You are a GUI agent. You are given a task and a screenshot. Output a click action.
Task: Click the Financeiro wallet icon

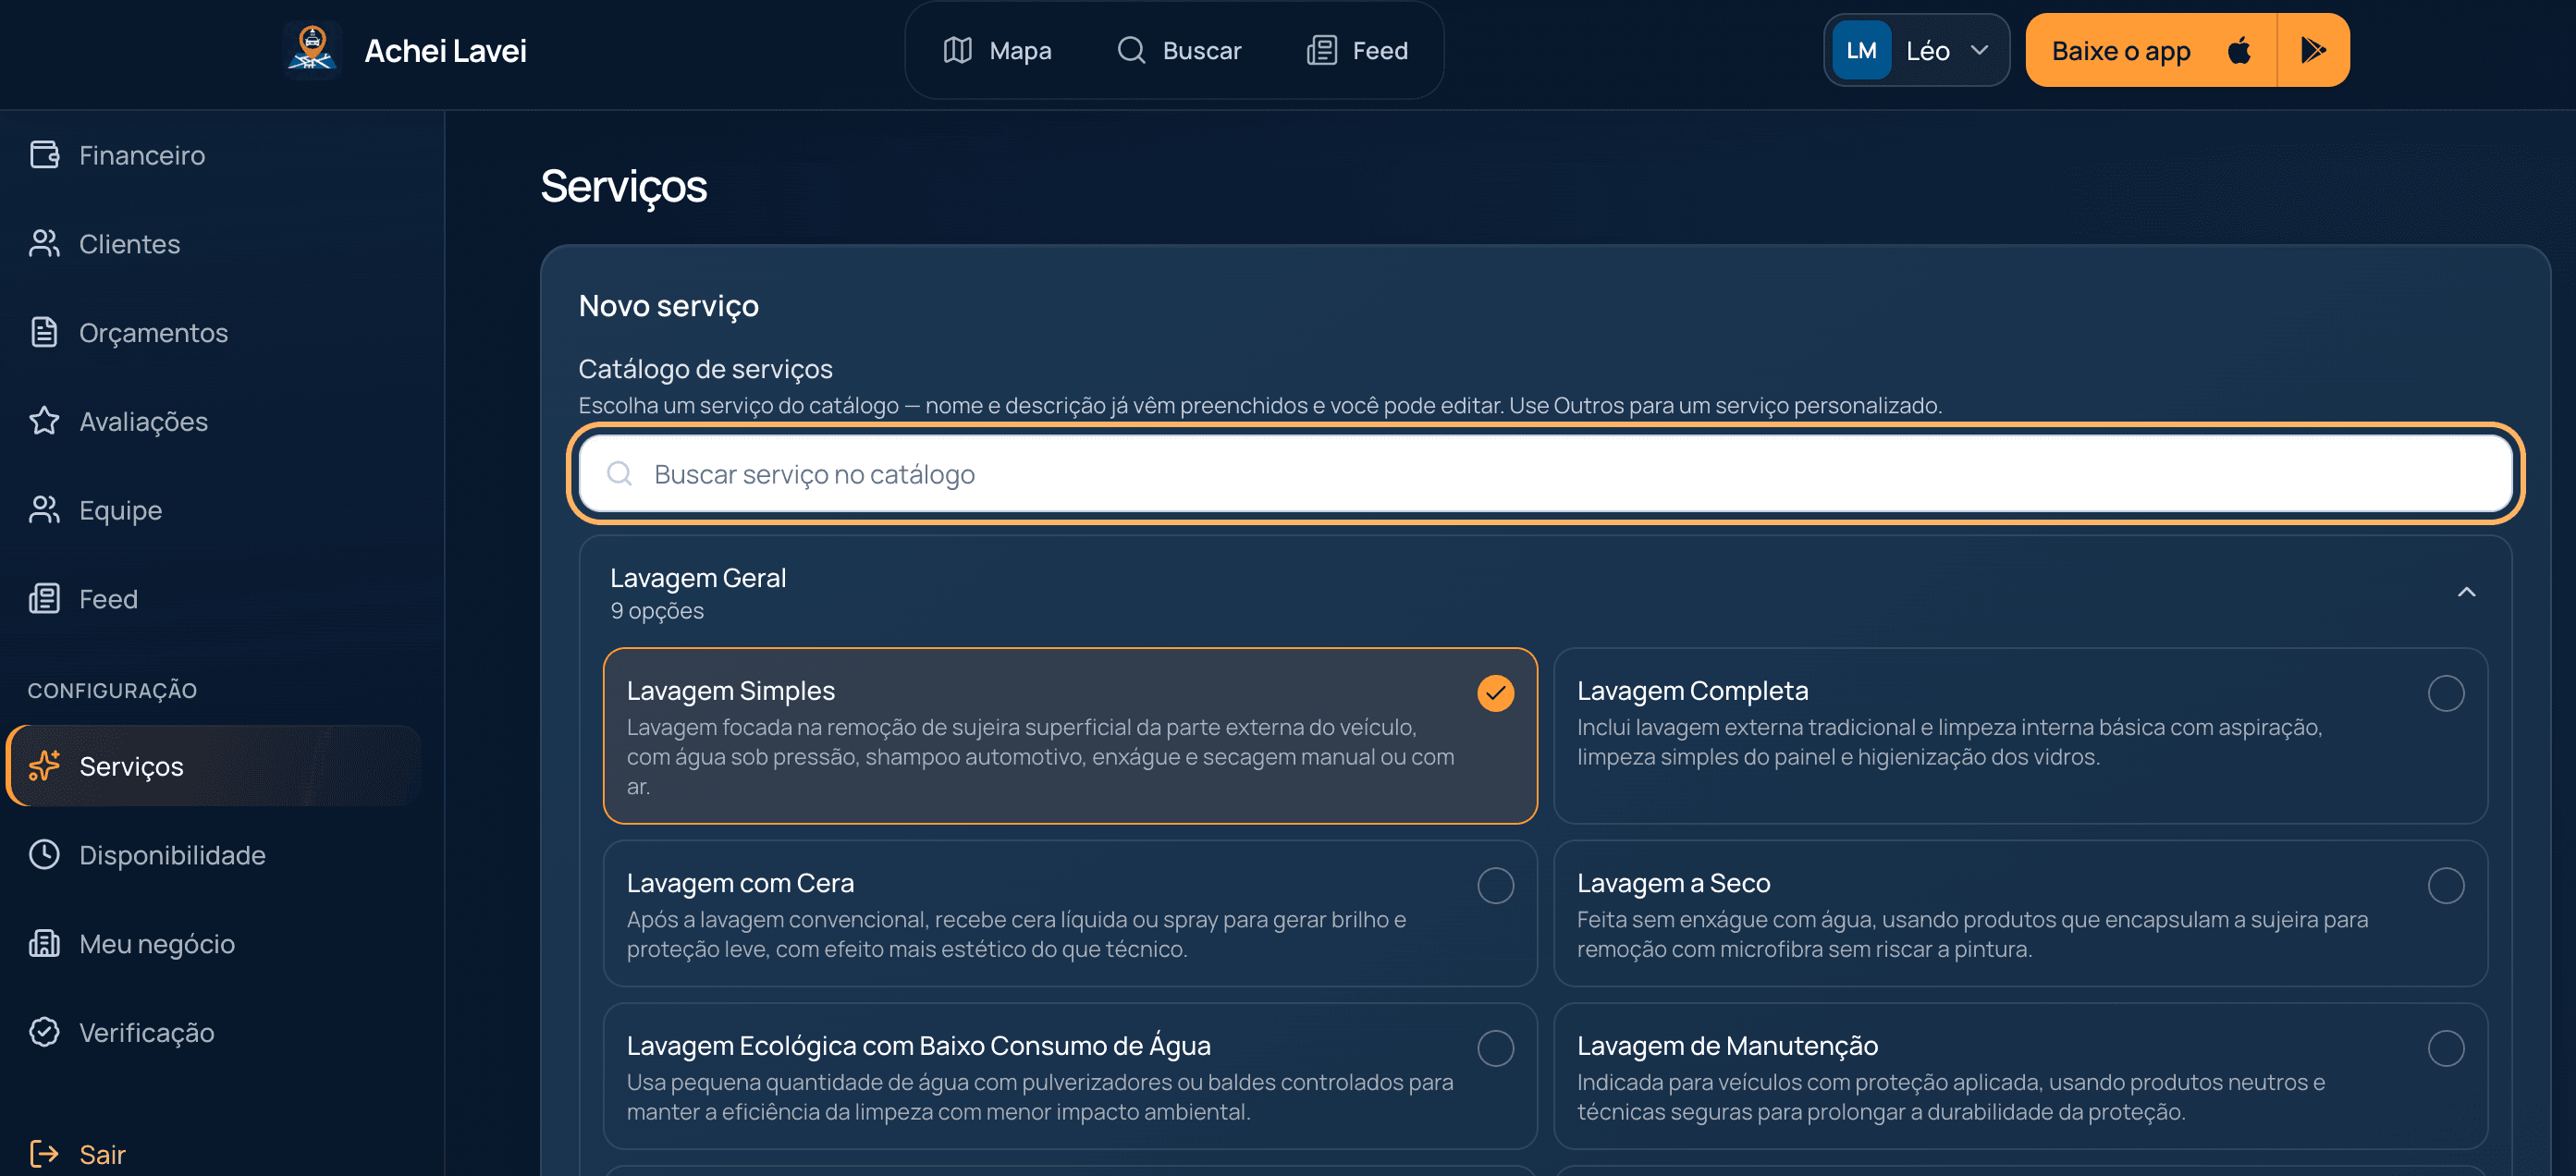pyautogui.click(x=44, y=154)
